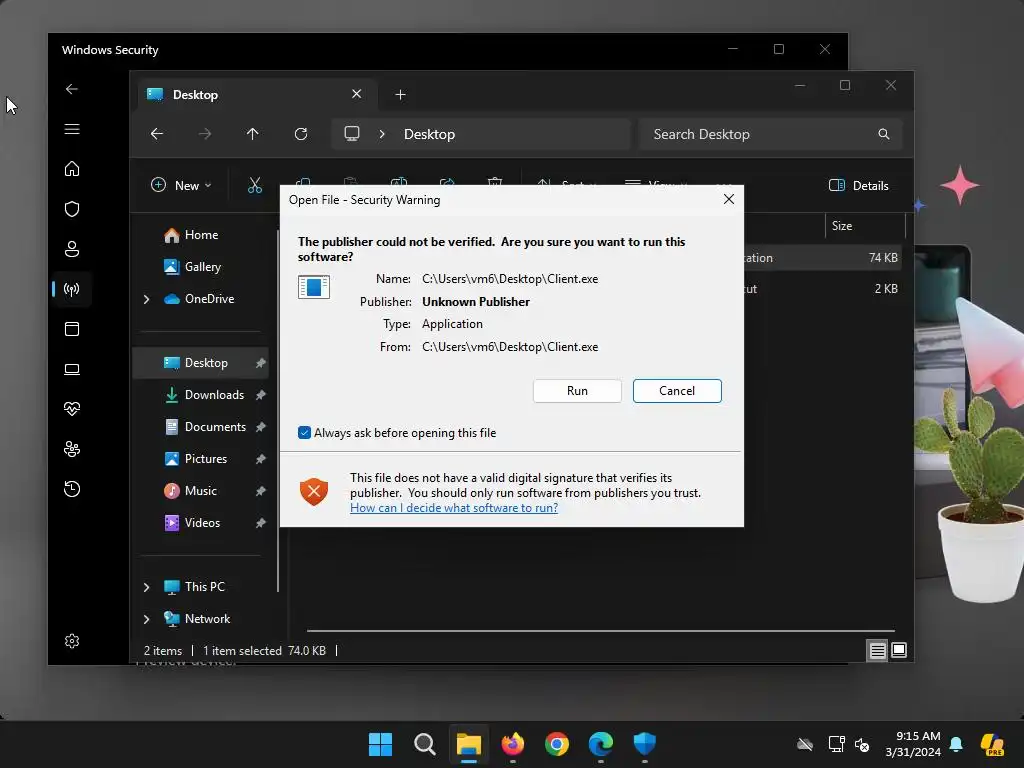Open Virus & threat protection shield icon
The width and height of the screenshot is (1024, 768).
(x=72, y=209)
